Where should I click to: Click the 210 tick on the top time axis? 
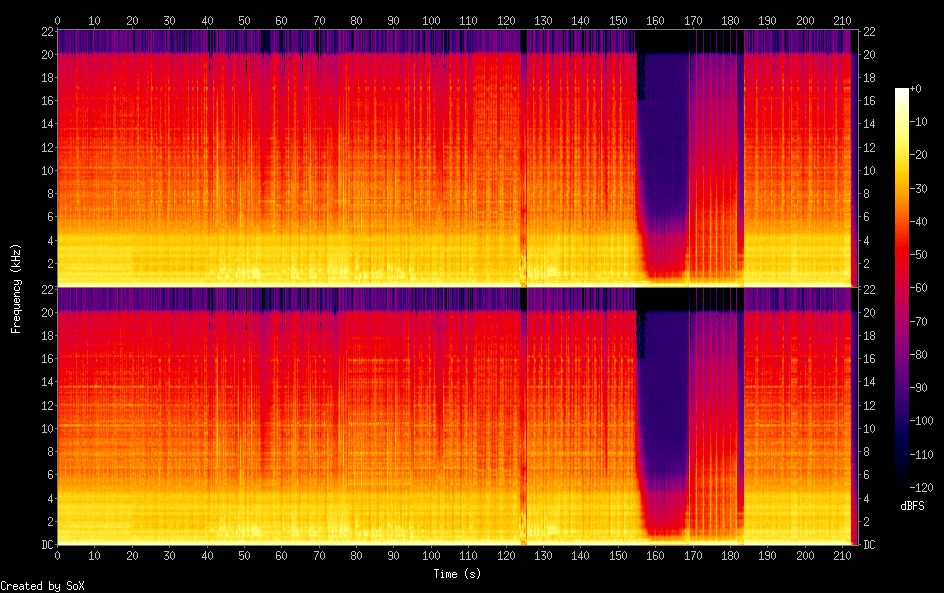[x=842, y=20]
